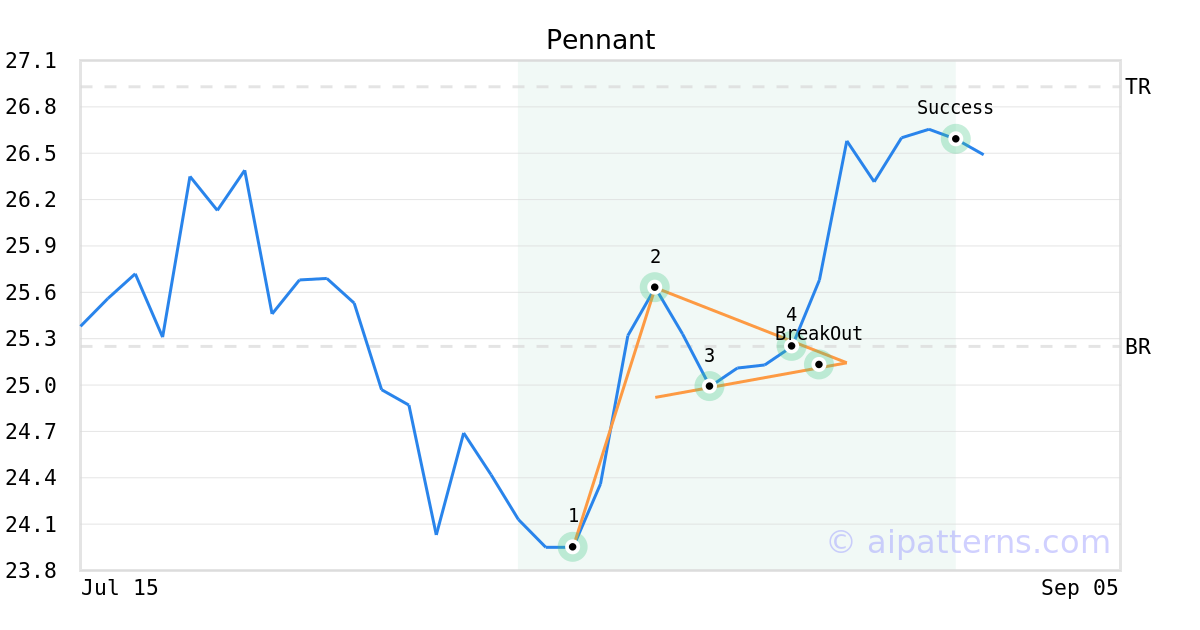The image size is (1200, 630).
Task: Open the aipatterns.com watermark link
Action: 968,542
